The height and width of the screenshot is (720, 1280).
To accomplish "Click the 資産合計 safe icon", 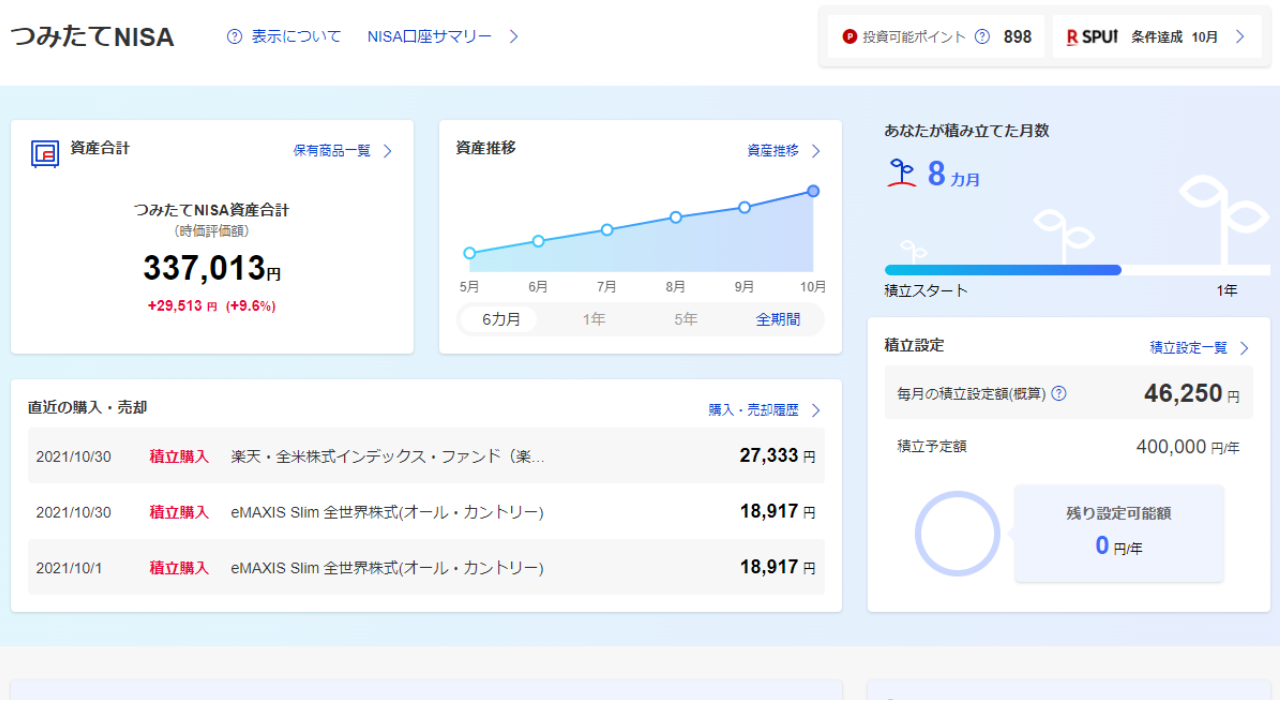I will pyautogui.click(x=45, y=152).
